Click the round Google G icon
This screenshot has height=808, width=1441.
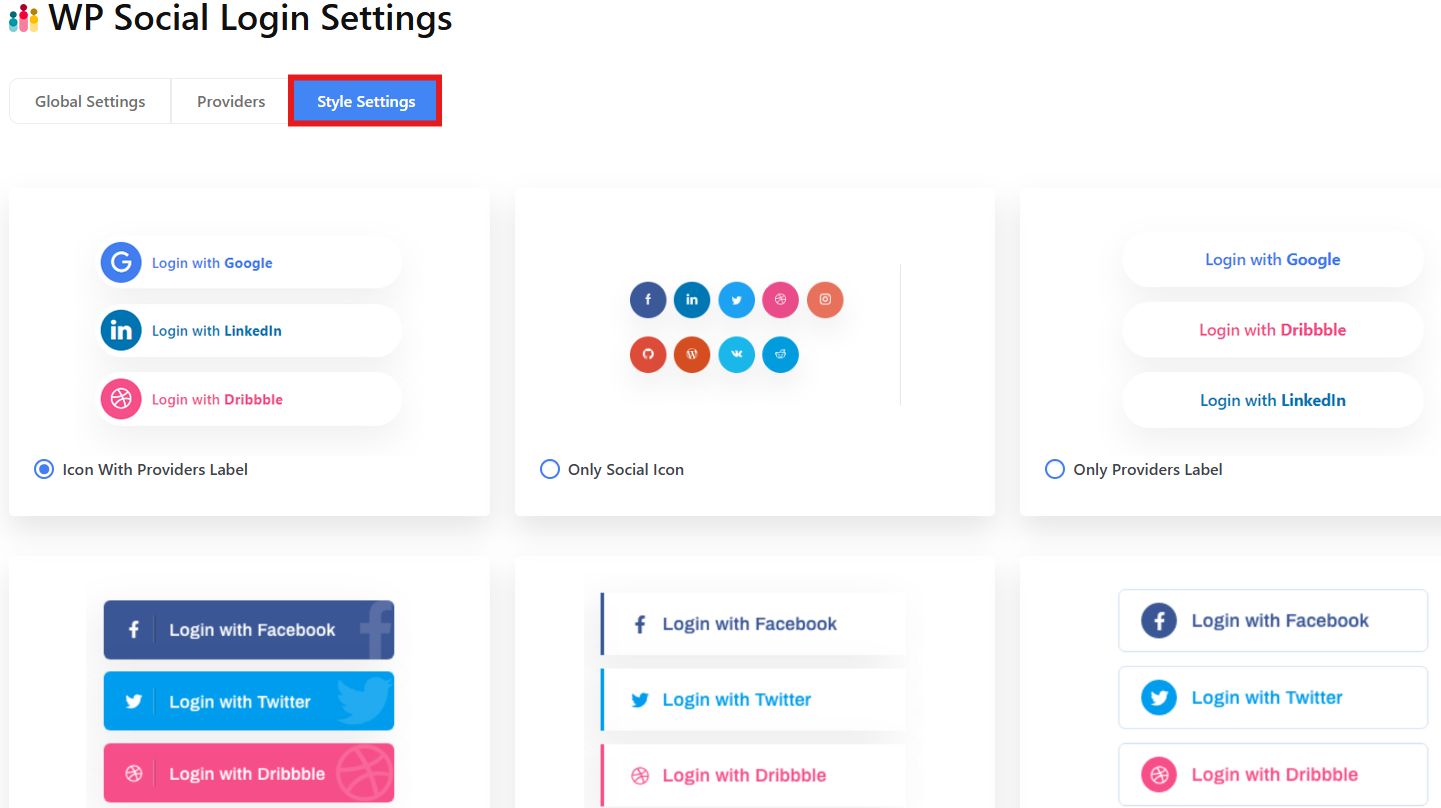coord(121,263)
